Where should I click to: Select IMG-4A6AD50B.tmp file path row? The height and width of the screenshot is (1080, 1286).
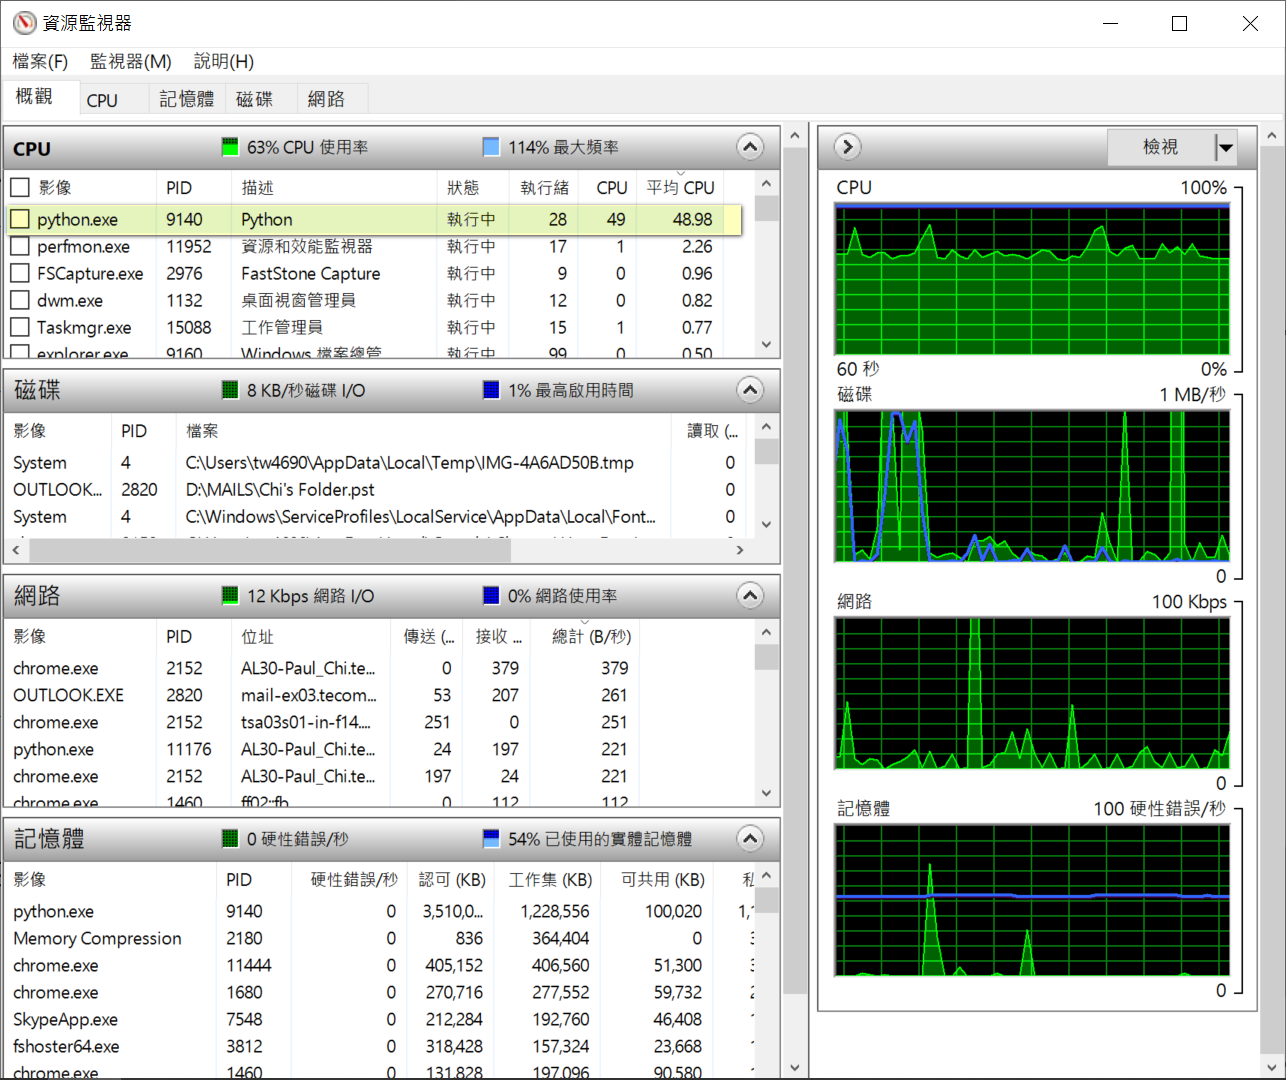[x=410, y=463]
